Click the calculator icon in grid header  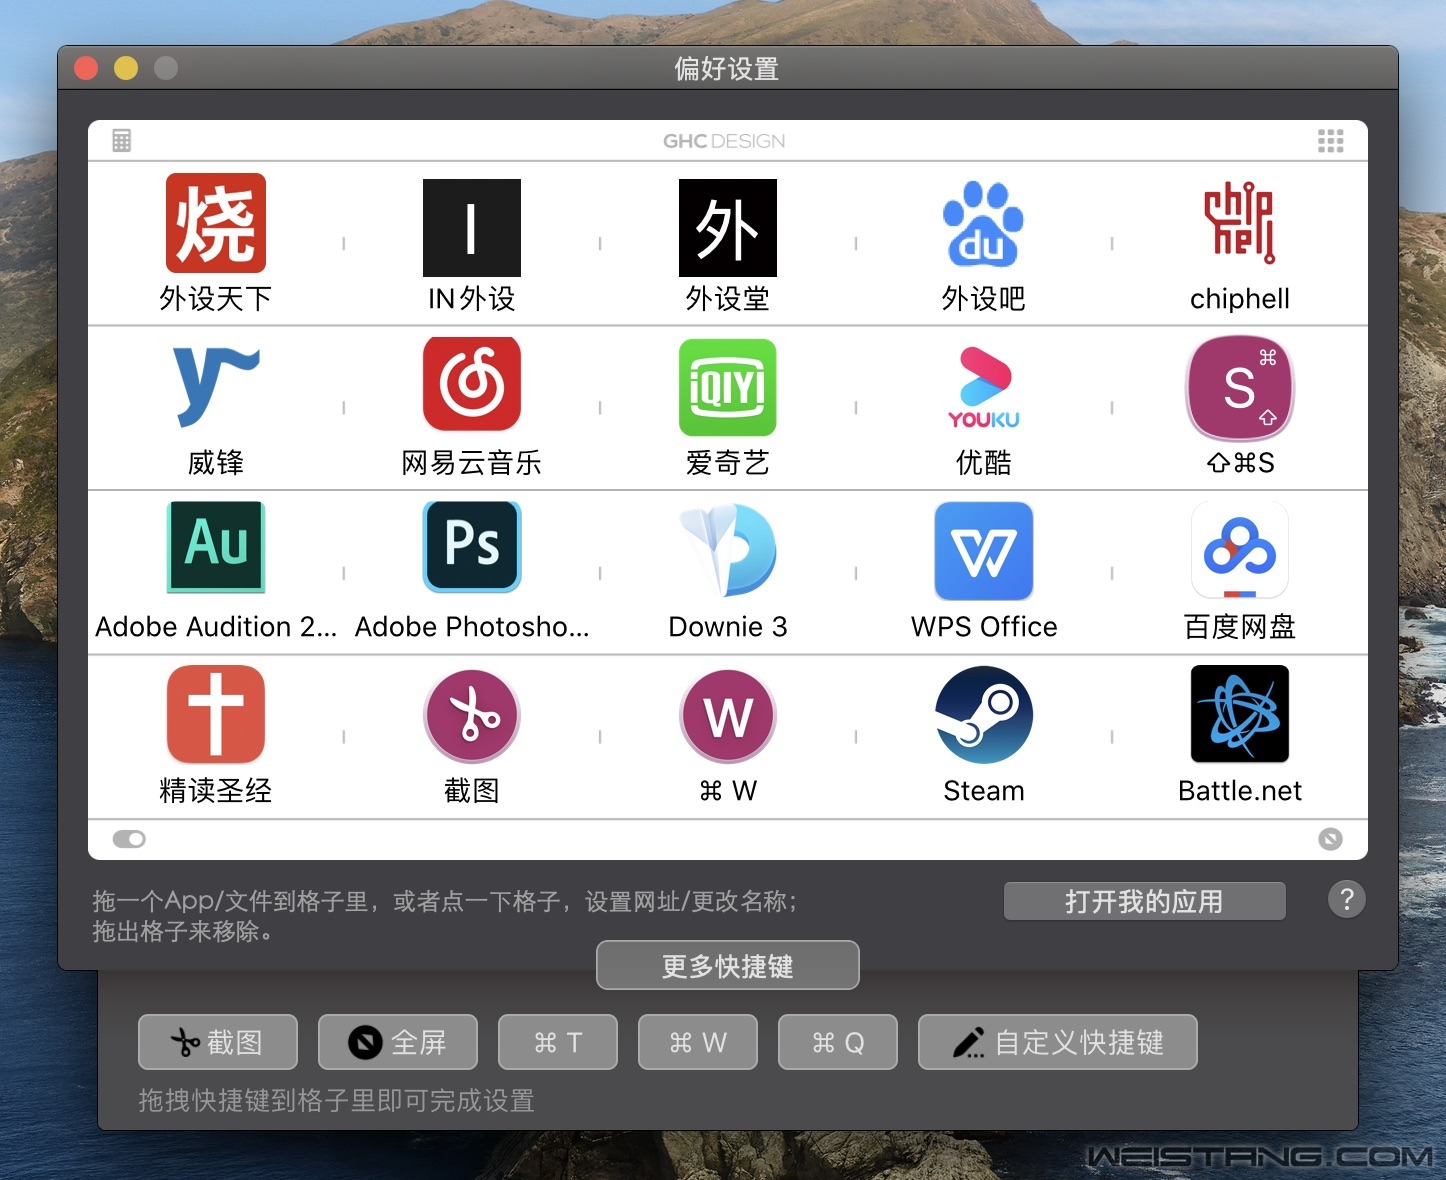pyautogui.click(x=122, y=140)
